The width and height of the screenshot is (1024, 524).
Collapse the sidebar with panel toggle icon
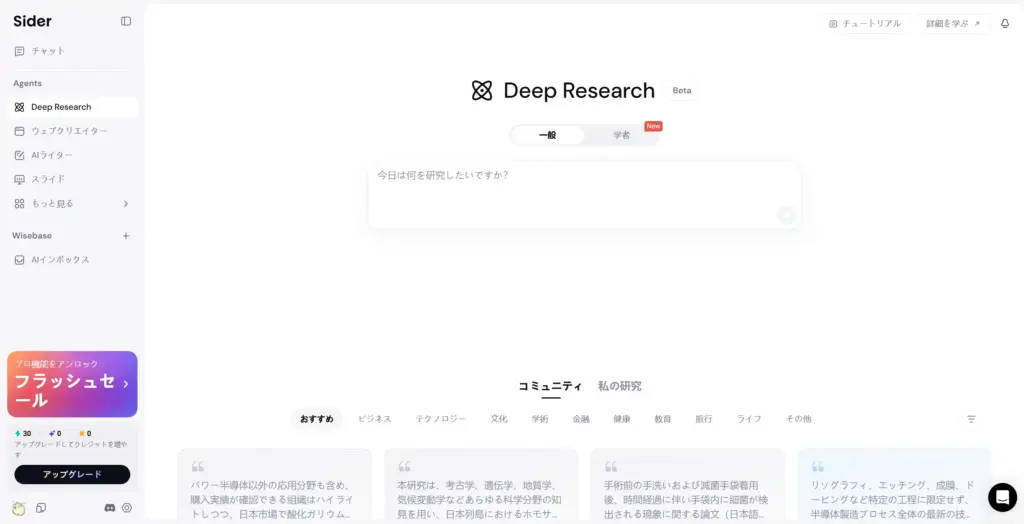(x=126, y=21)
